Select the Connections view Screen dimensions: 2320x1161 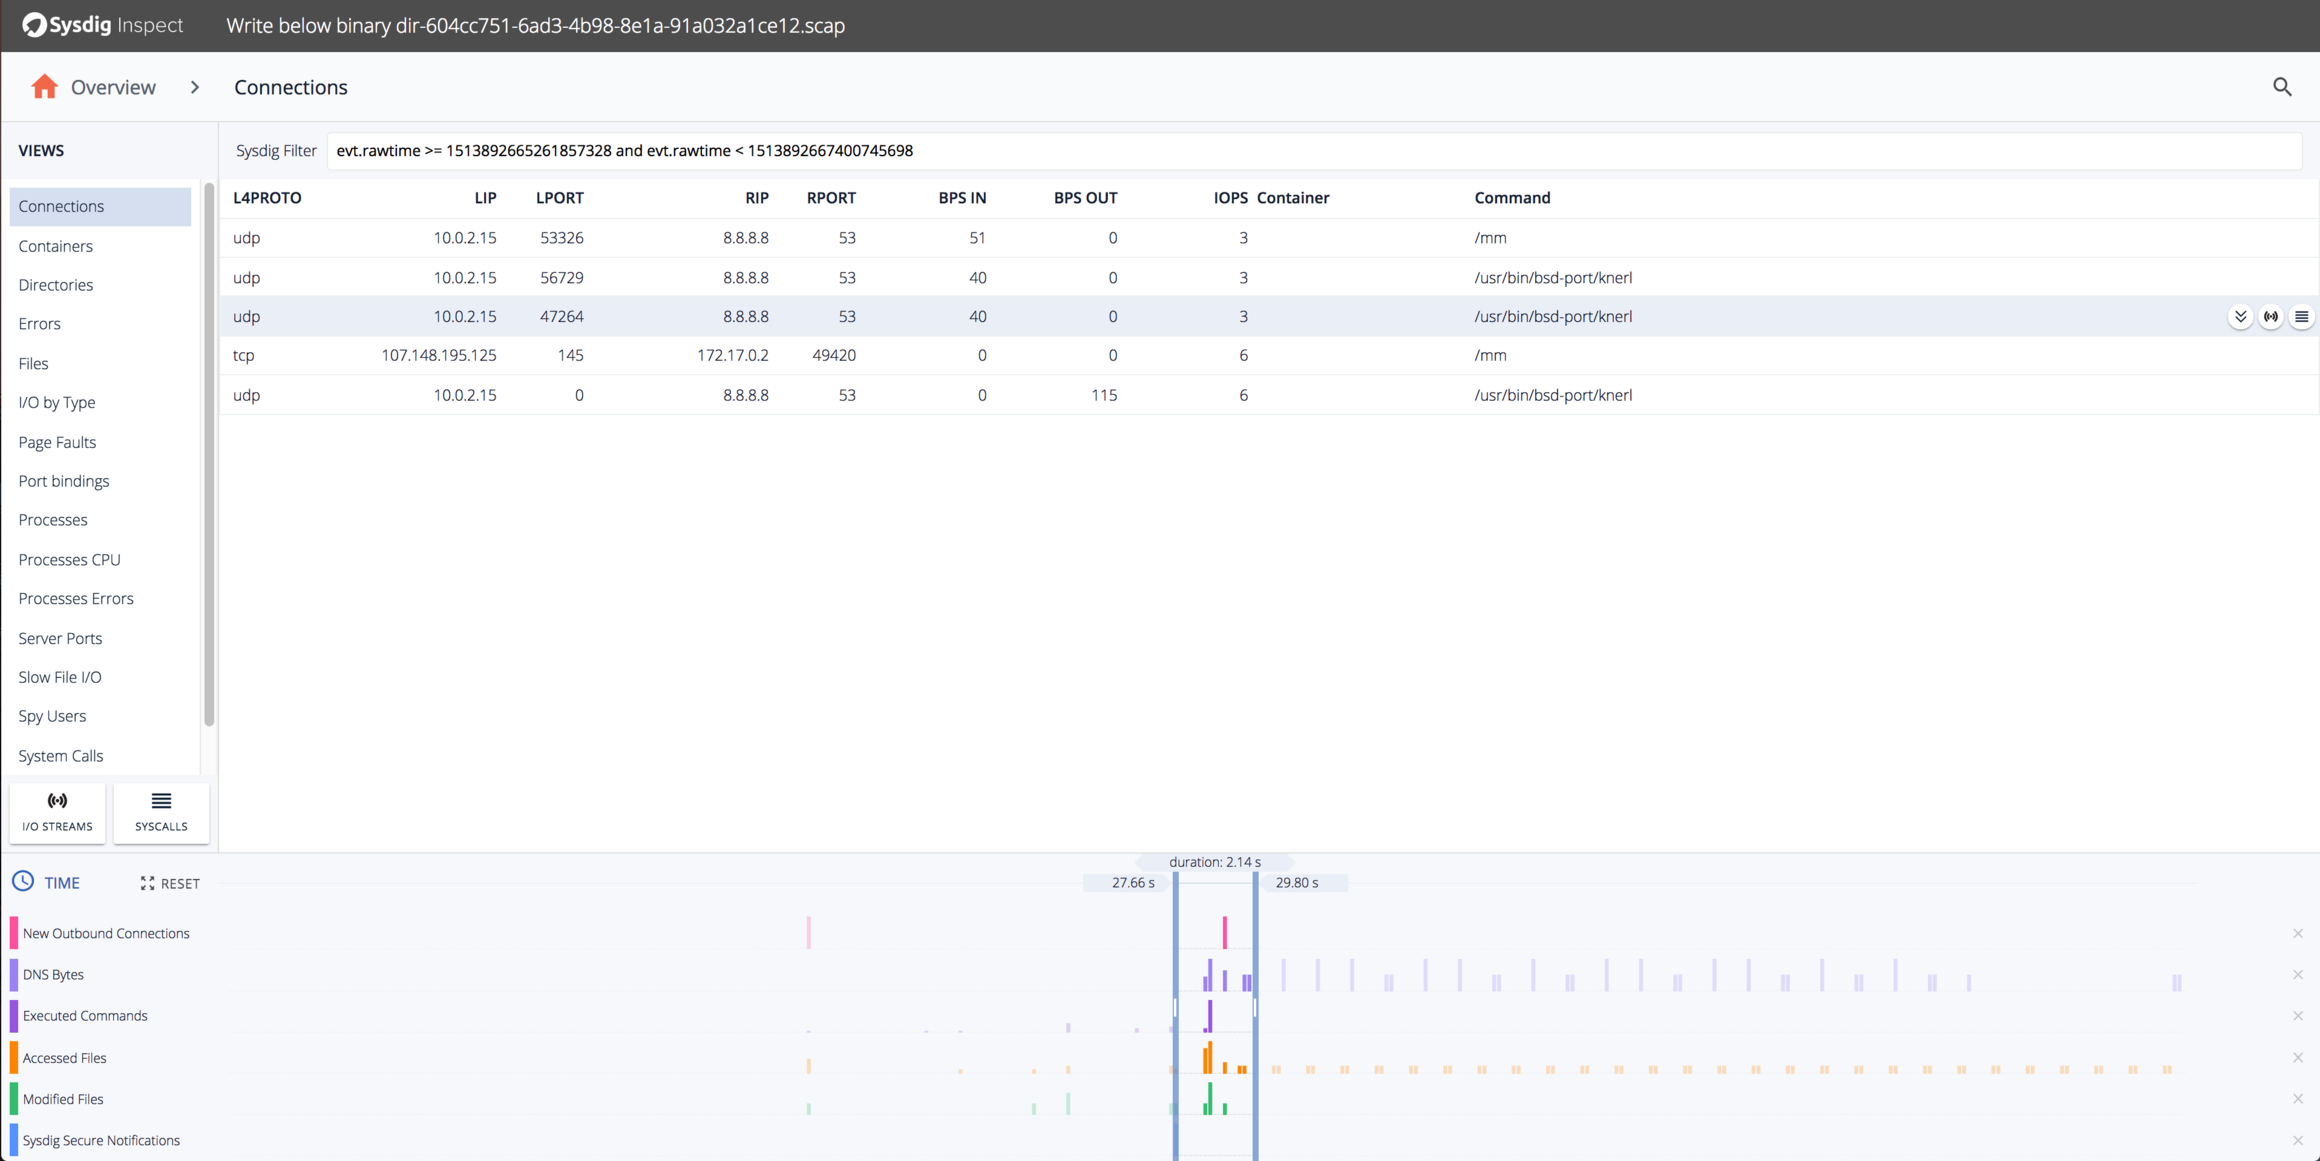pyautogui.click(x=100, y=206)
